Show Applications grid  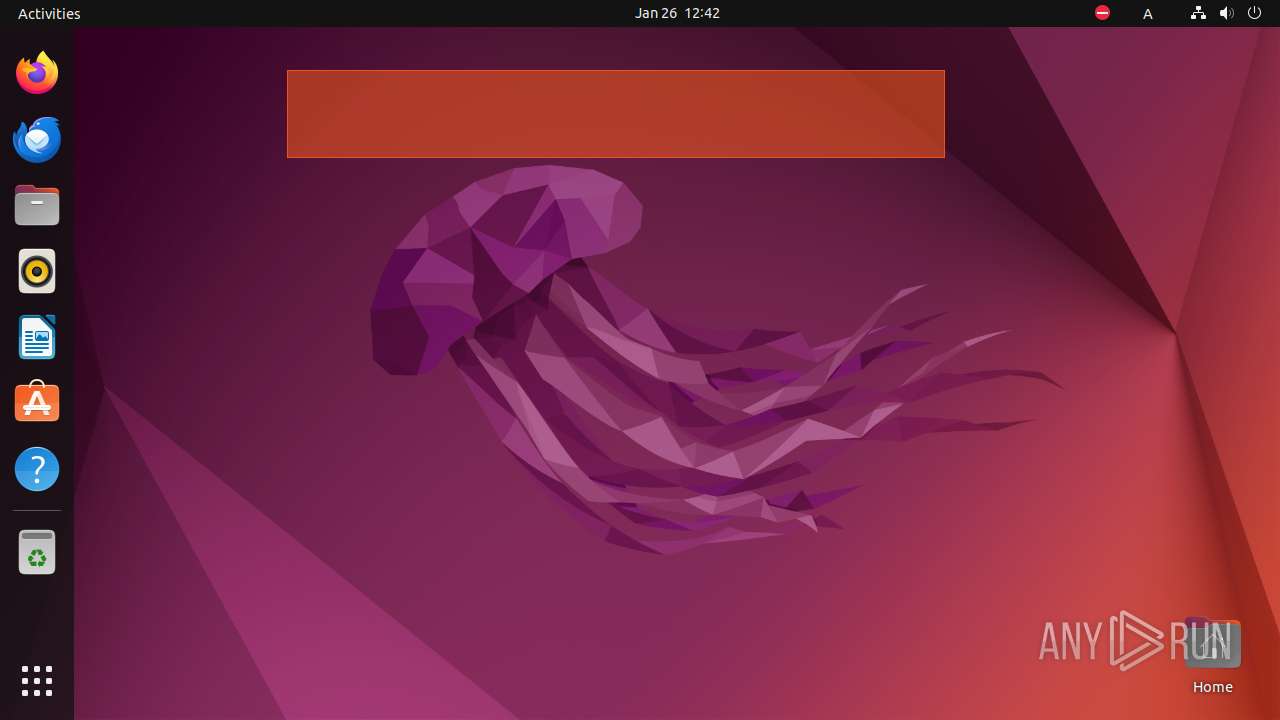(37, 681)
